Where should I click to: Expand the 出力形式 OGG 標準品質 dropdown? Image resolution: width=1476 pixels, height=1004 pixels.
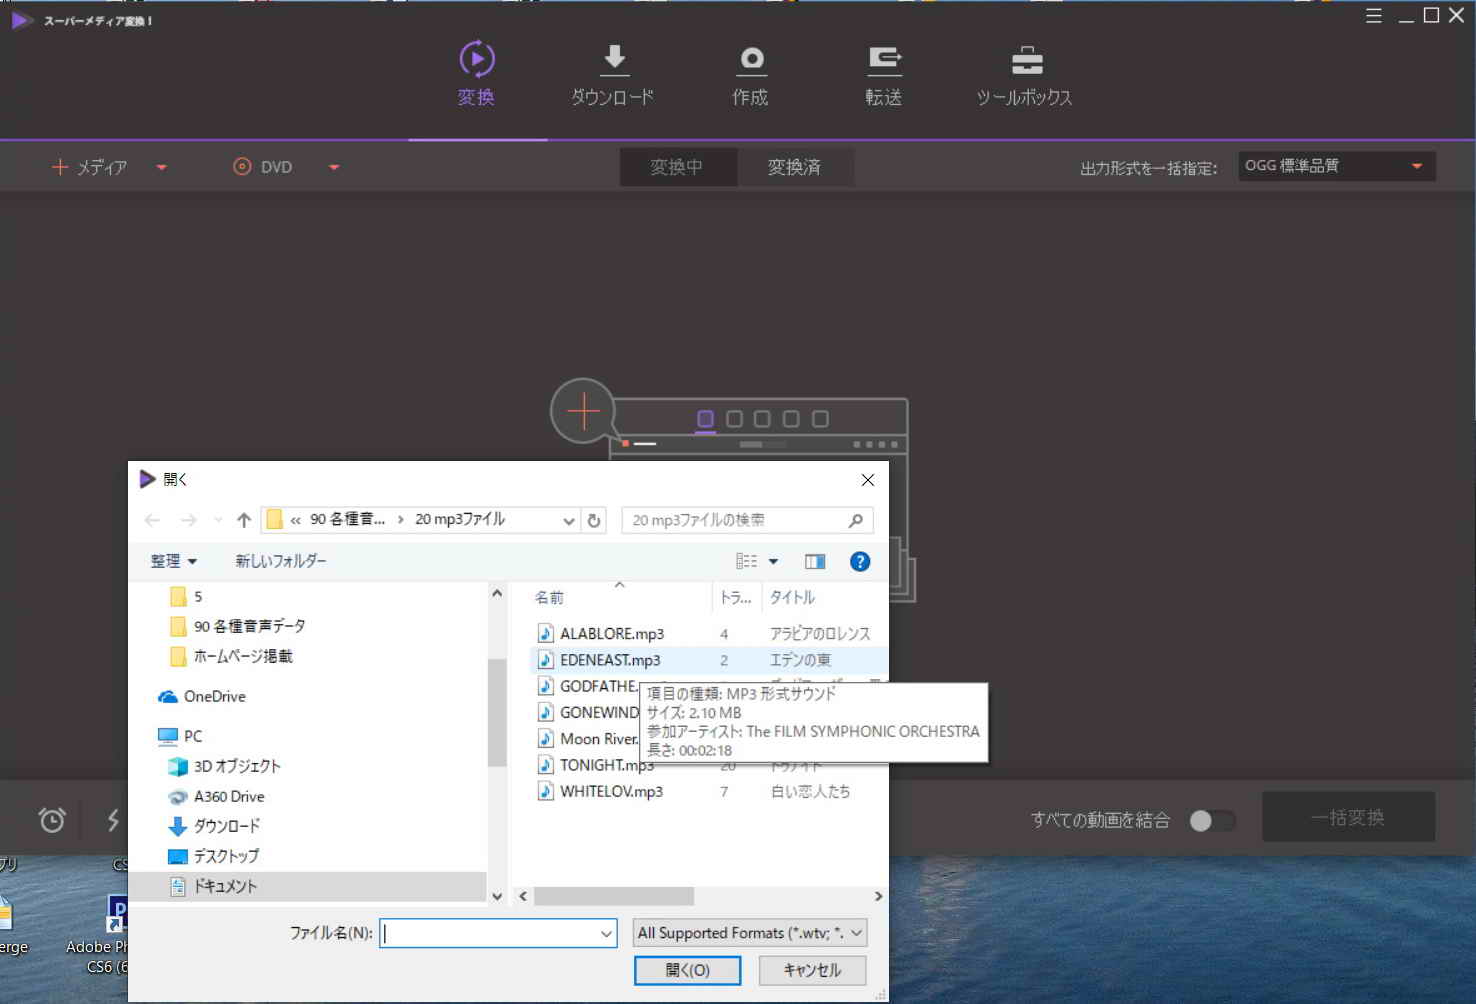click(1336, 166)
